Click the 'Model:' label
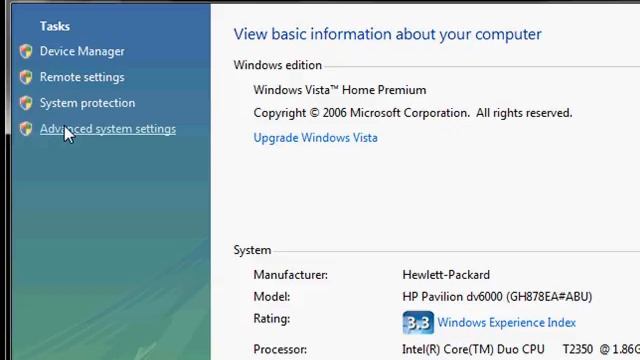Image resolution: width=640 pixels, height=360 pixels. tap(272, 297)
